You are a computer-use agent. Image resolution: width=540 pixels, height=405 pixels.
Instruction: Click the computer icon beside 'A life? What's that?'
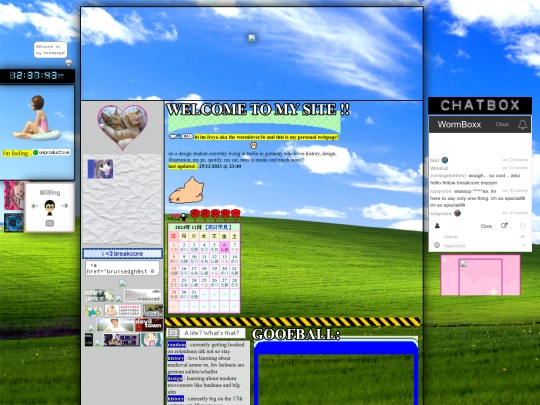tap(173, 333)
